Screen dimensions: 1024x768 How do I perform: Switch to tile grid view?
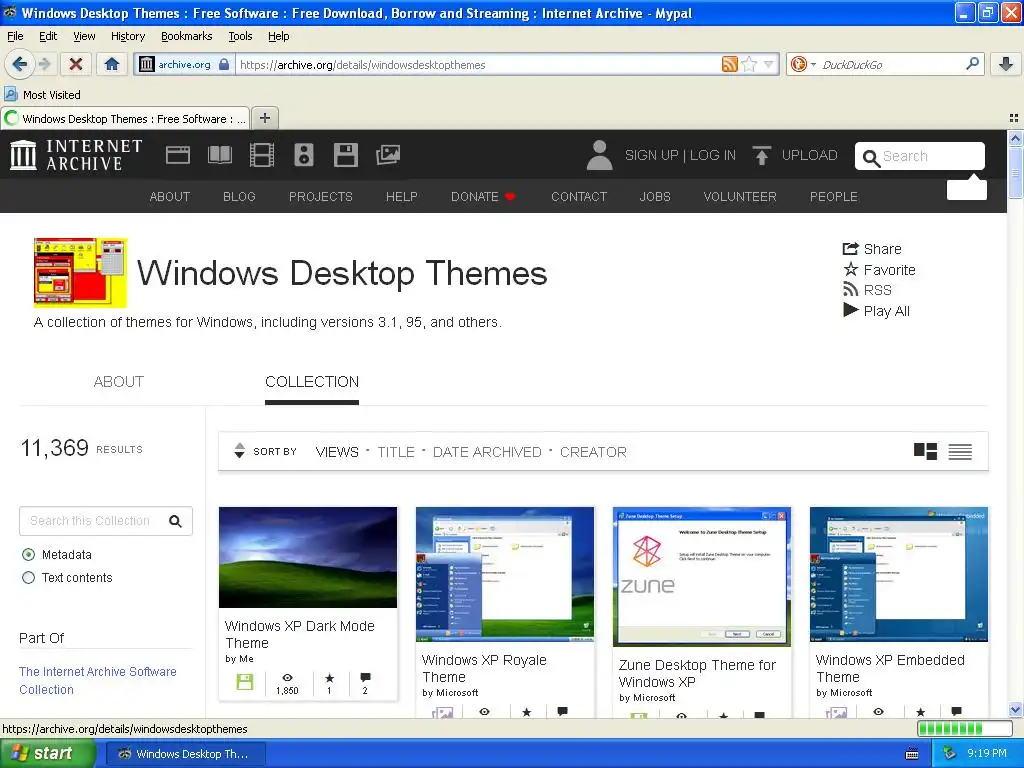click(x=925, y=451)
